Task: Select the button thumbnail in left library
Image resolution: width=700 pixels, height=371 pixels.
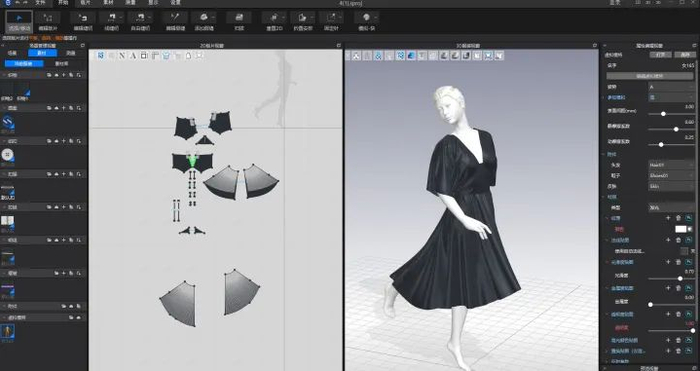Action: point(7,155)
